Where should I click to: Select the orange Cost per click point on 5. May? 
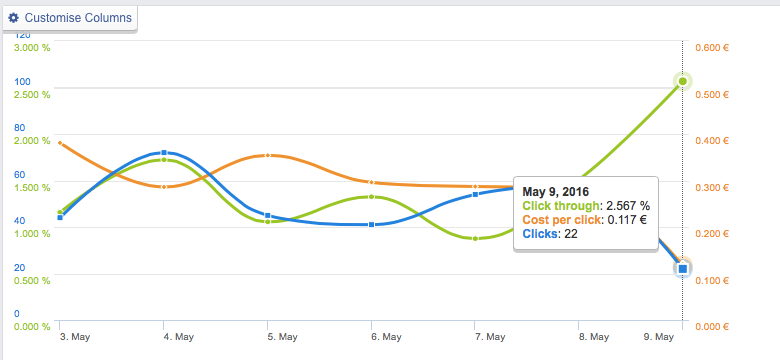pos(268,155)
